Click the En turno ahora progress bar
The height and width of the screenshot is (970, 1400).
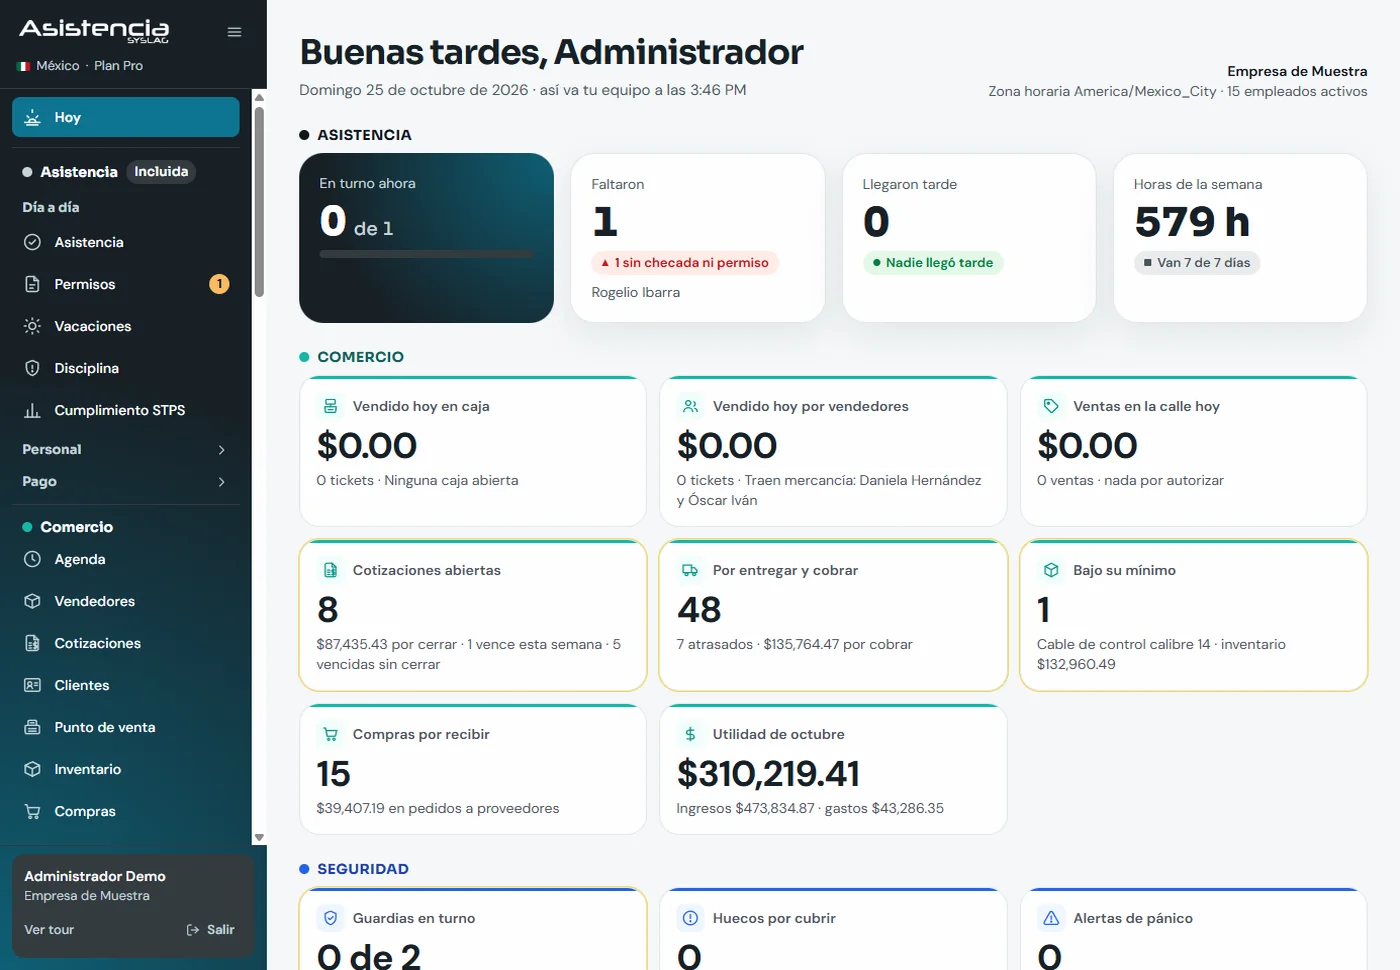pyautogui.click(x=426, y=255)
